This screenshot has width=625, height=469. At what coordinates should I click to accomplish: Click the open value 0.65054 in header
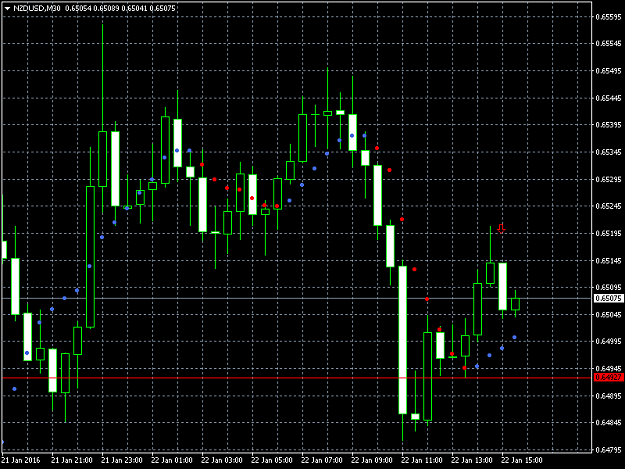[78, 8]
